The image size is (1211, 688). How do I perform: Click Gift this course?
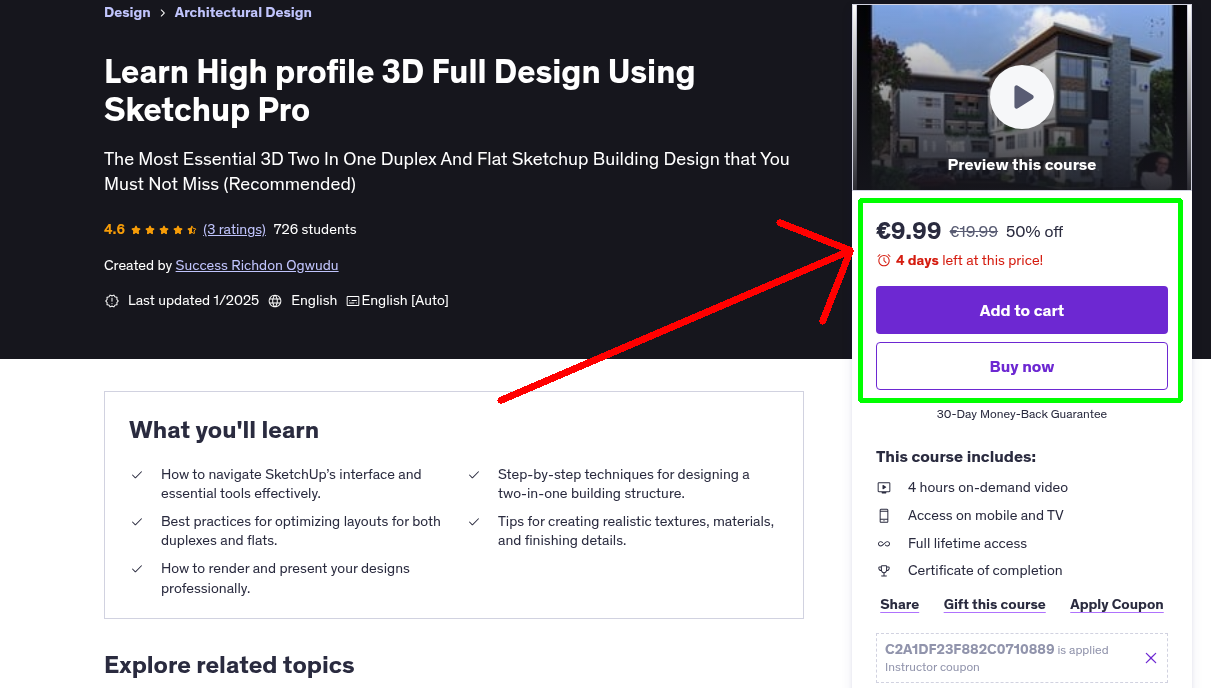coord(994,604)
